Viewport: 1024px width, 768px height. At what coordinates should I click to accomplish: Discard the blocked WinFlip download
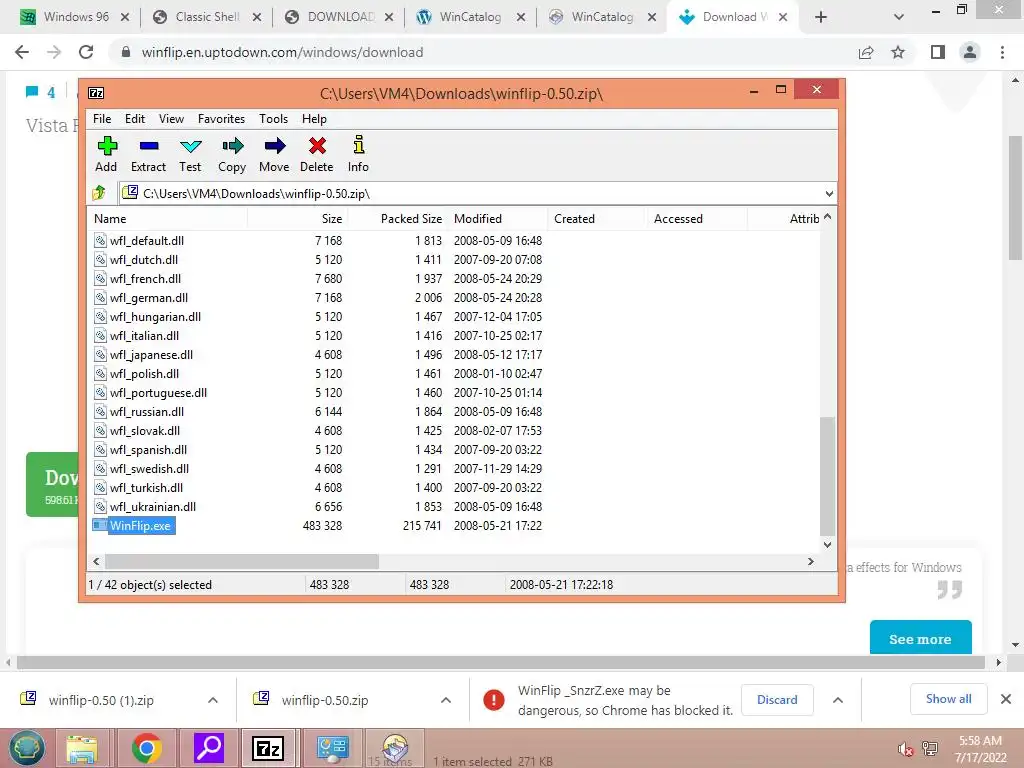point(777,700)
